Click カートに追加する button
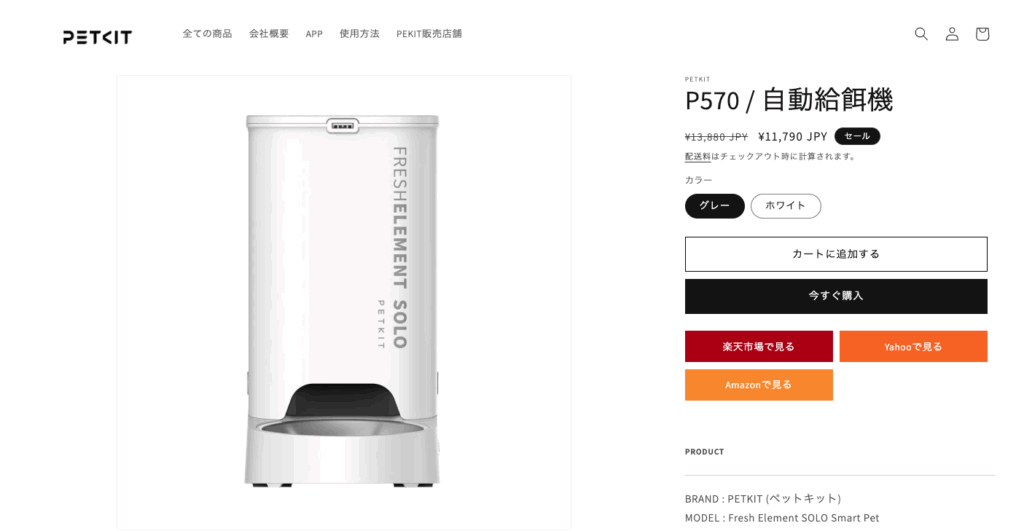The height and width of the screenshot is (531, 1024). 836,254
